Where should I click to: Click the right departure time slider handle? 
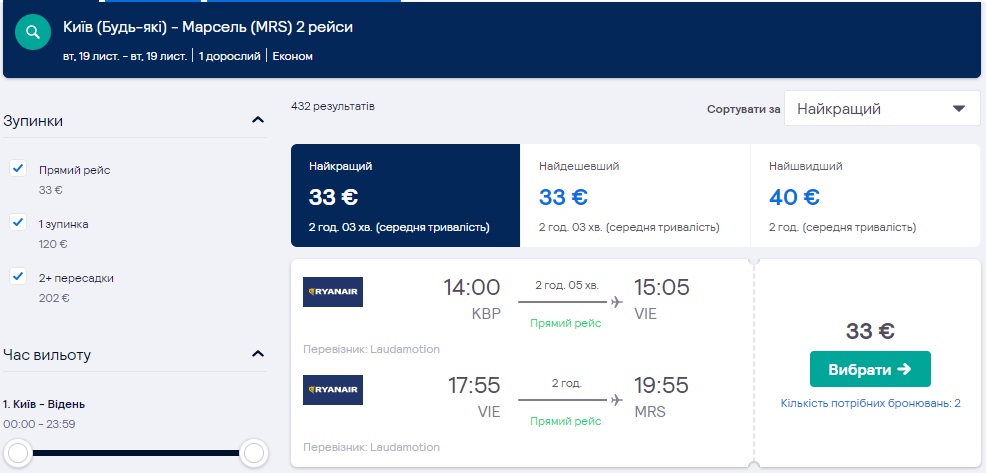pyautogui.click(x=254, y=454)
